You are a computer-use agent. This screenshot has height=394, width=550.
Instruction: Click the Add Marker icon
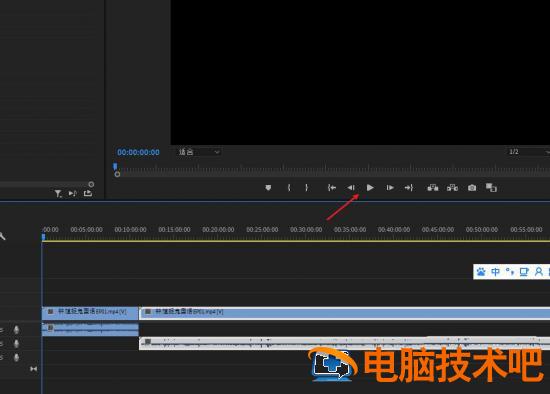point(268,188)
